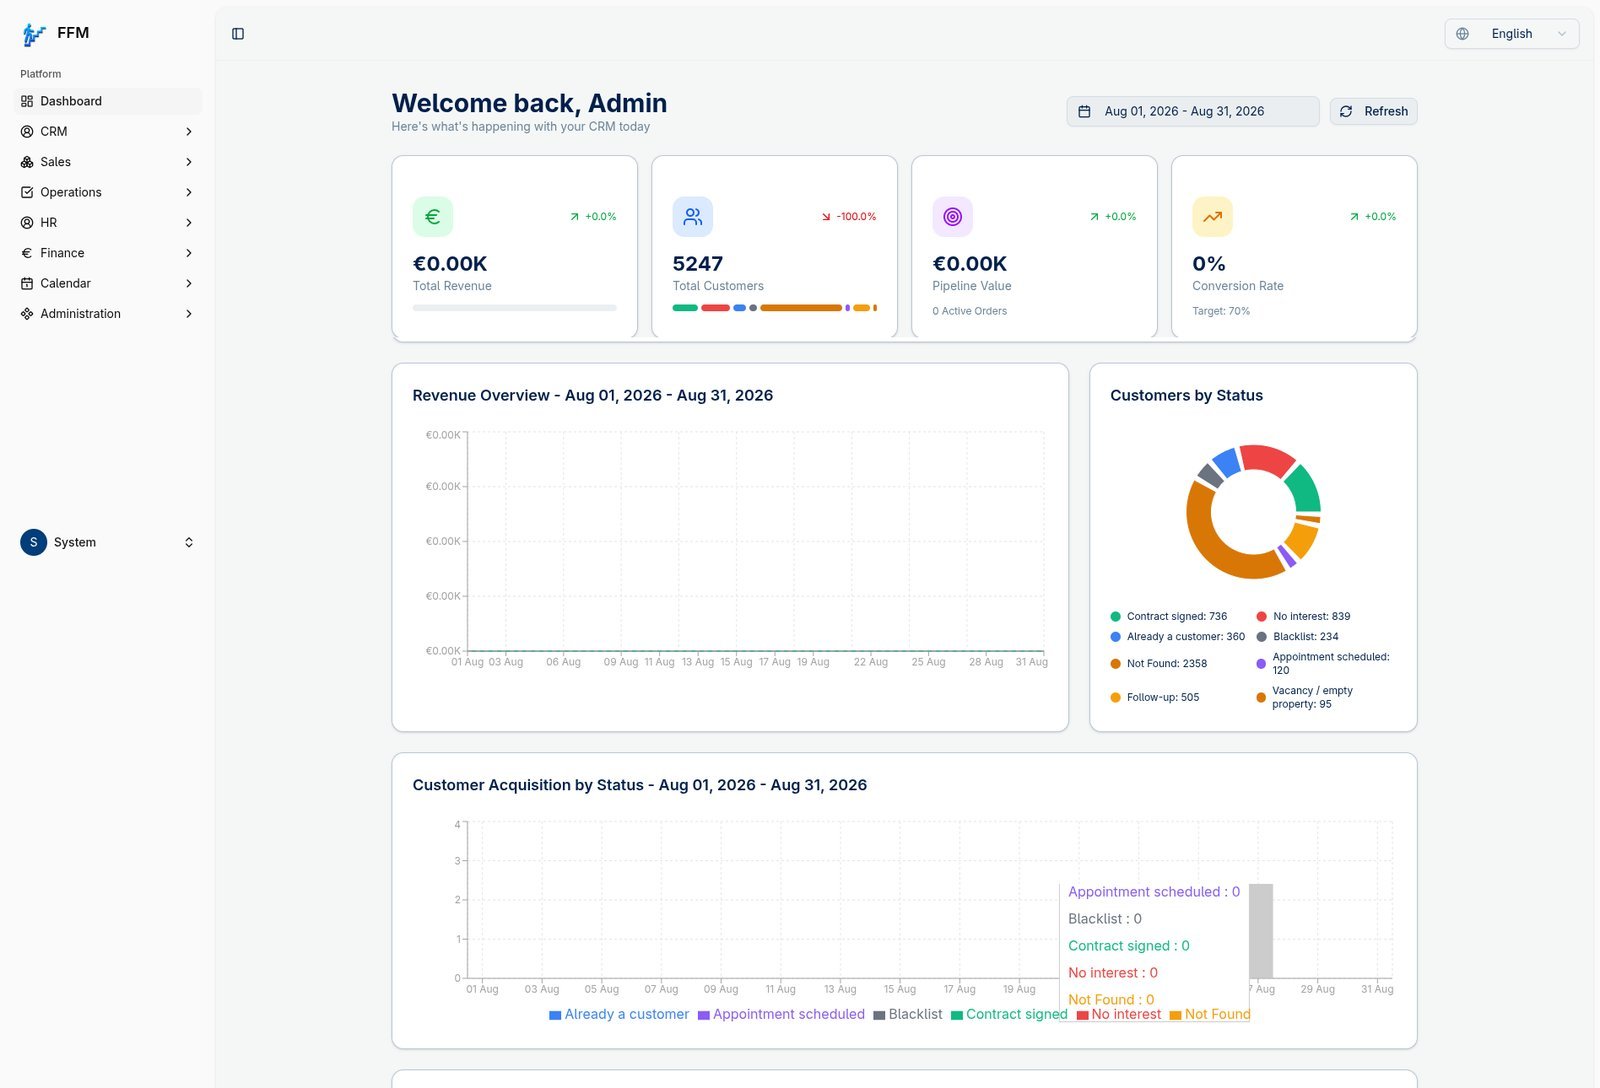Toggle Already a customer legend series
Image resolution: width=1600 pixels, height=1088 pixels.
619,1015
